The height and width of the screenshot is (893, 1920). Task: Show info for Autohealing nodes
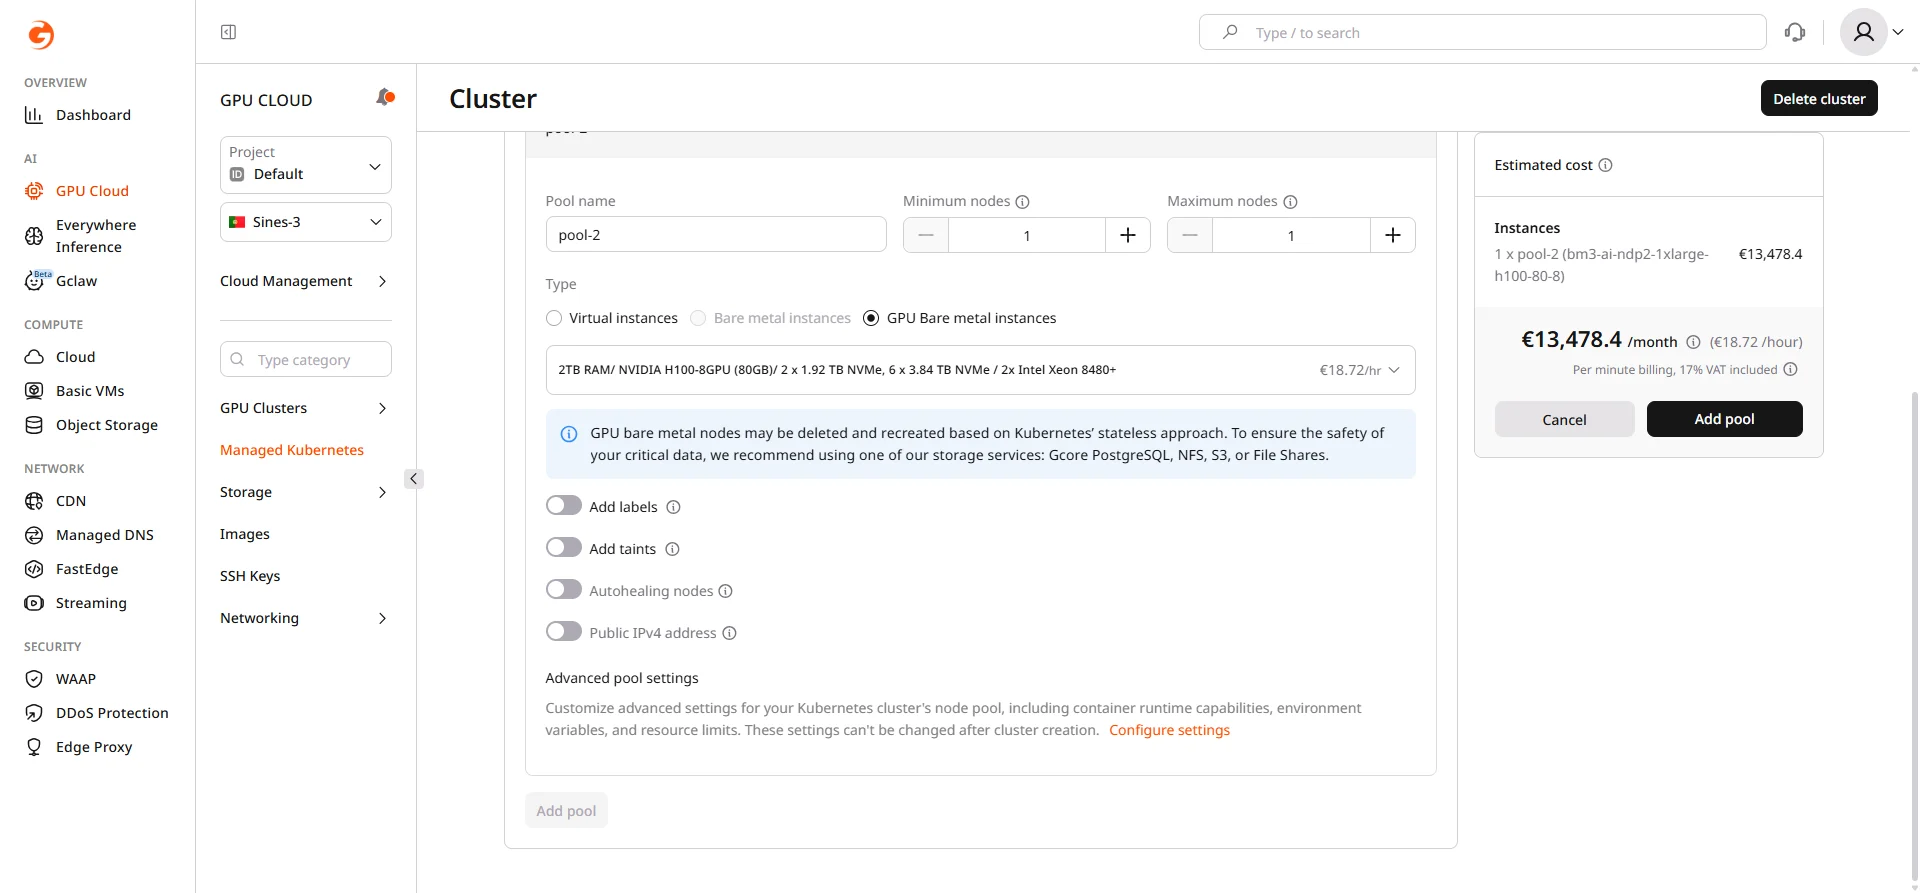tap(726, 591)
